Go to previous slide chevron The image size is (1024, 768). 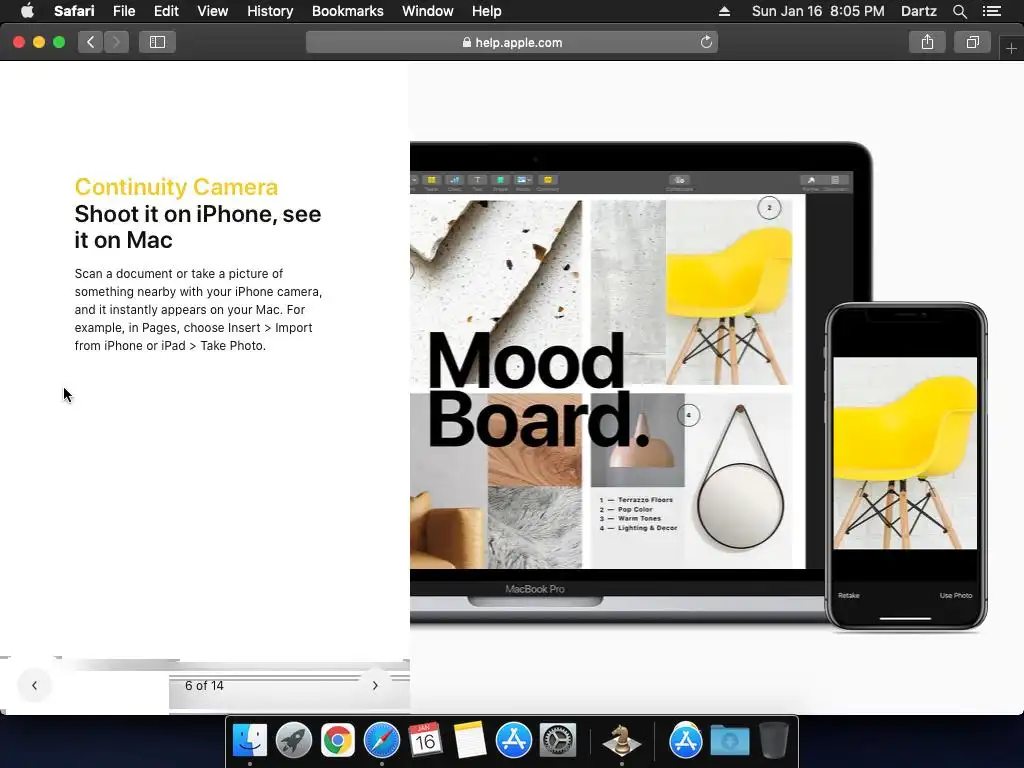pos(35,686)
